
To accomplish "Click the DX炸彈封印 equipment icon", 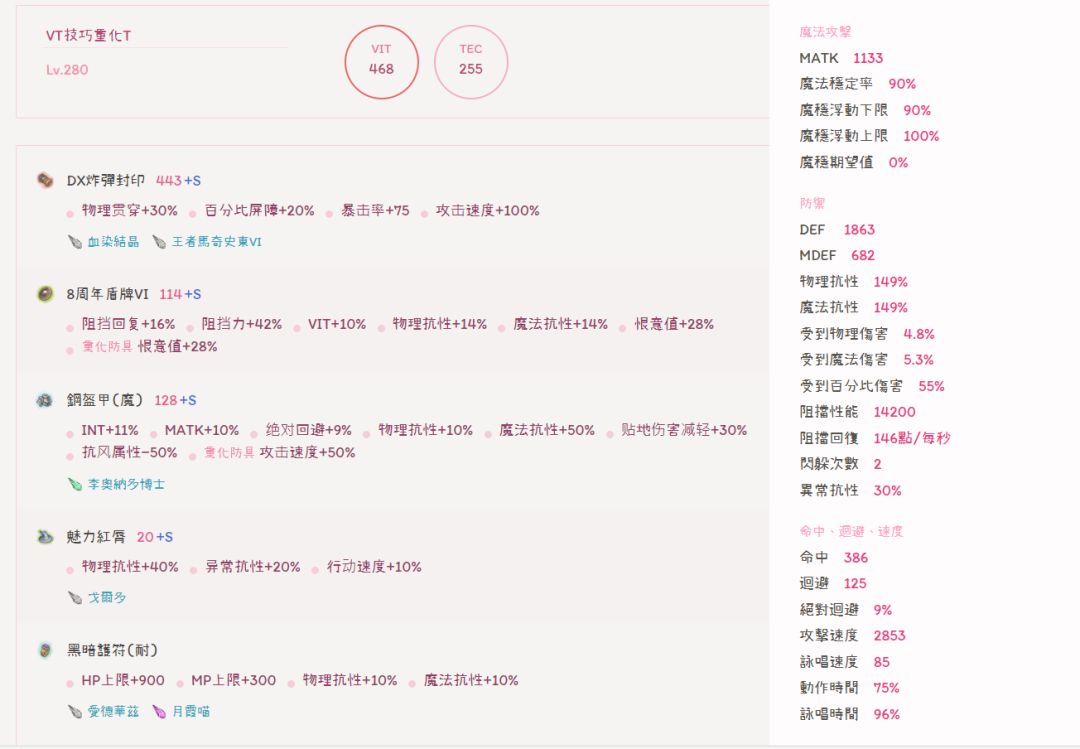I will (x=45, y=181).
